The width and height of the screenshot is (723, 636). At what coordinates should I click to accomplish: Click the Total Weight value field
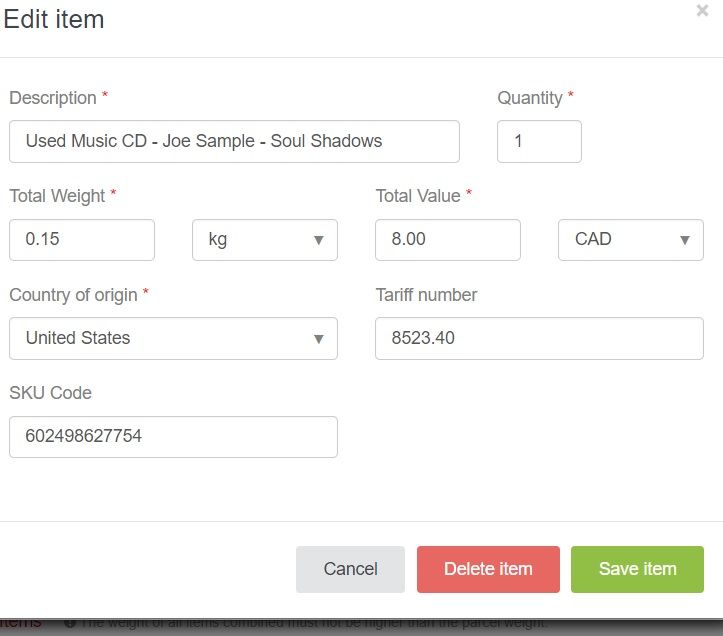coord(82,240)
